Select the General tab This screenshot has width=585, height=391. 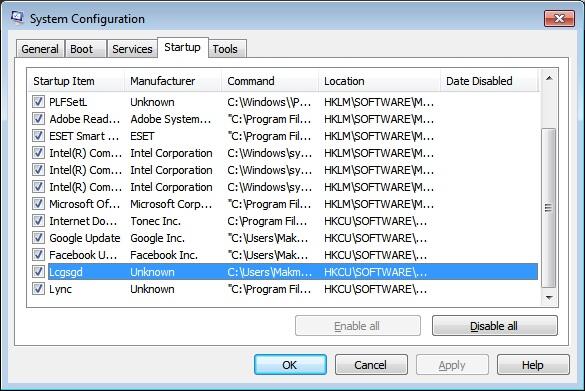pos(40,49)
